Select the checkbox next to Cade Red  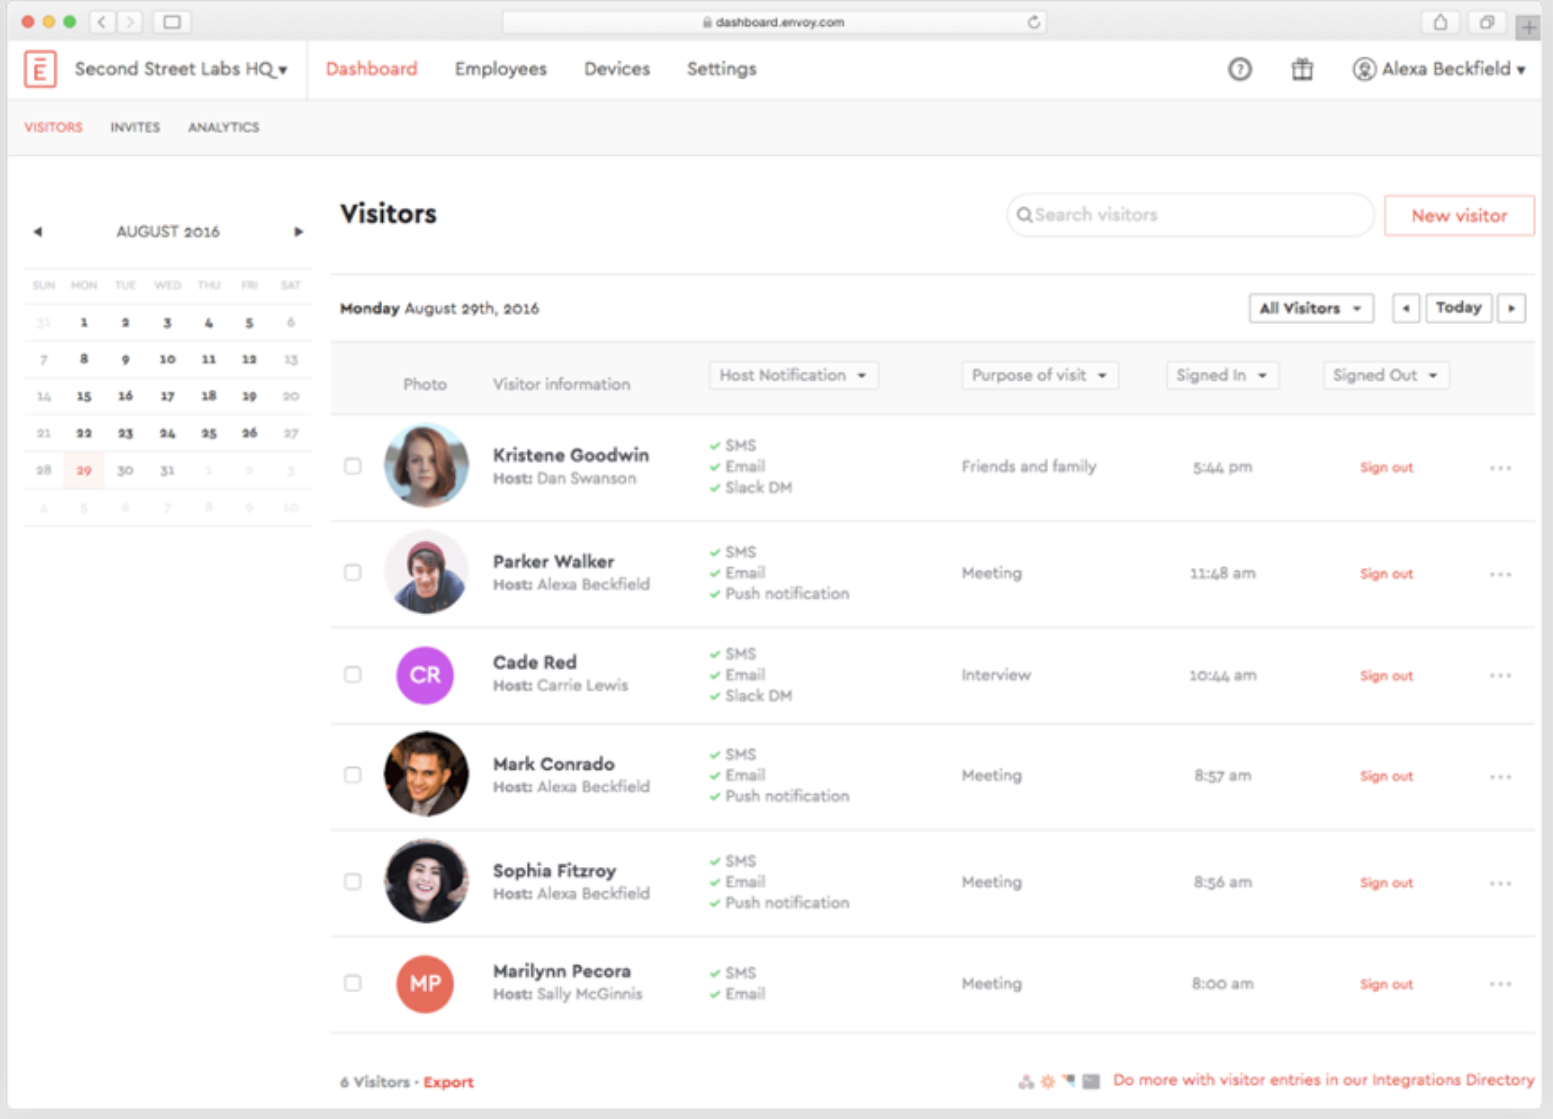(352, 675)
